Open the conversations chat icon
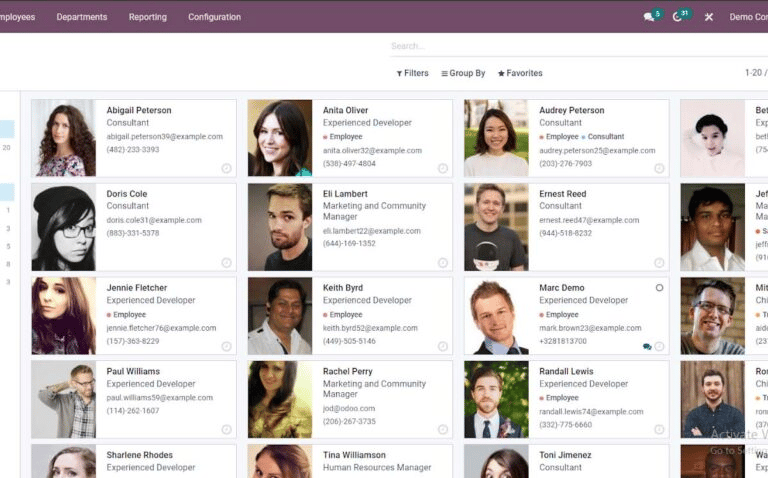 (649, 17)
